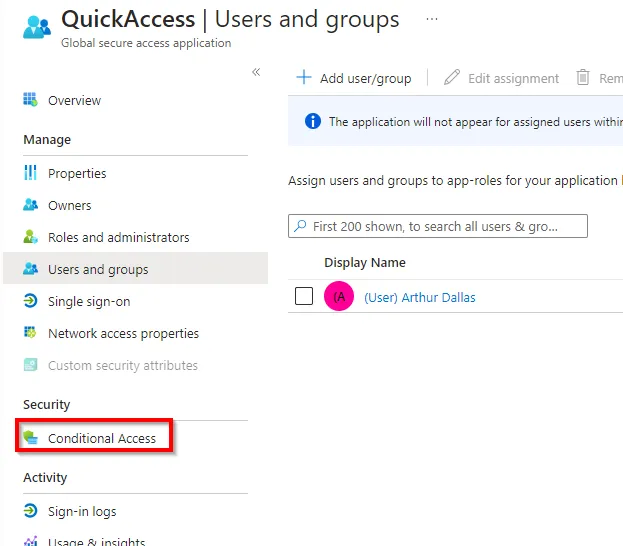The height and width of the screenshot is (546, 623).
Task: Click the trash can Remove icon
Action: [x=583, y=77]
